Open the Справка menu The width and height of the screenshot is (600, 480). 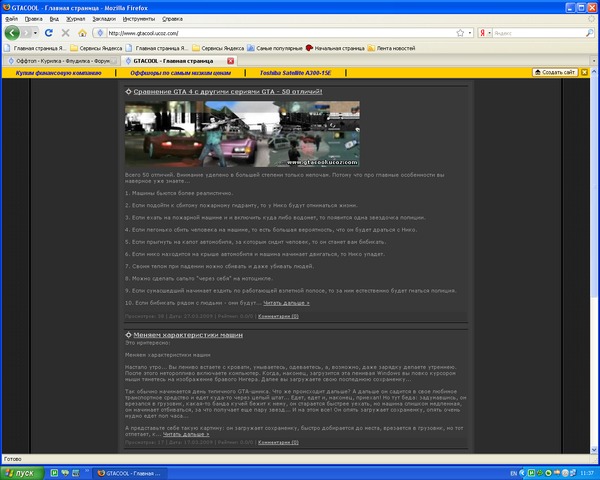(172, 19)
